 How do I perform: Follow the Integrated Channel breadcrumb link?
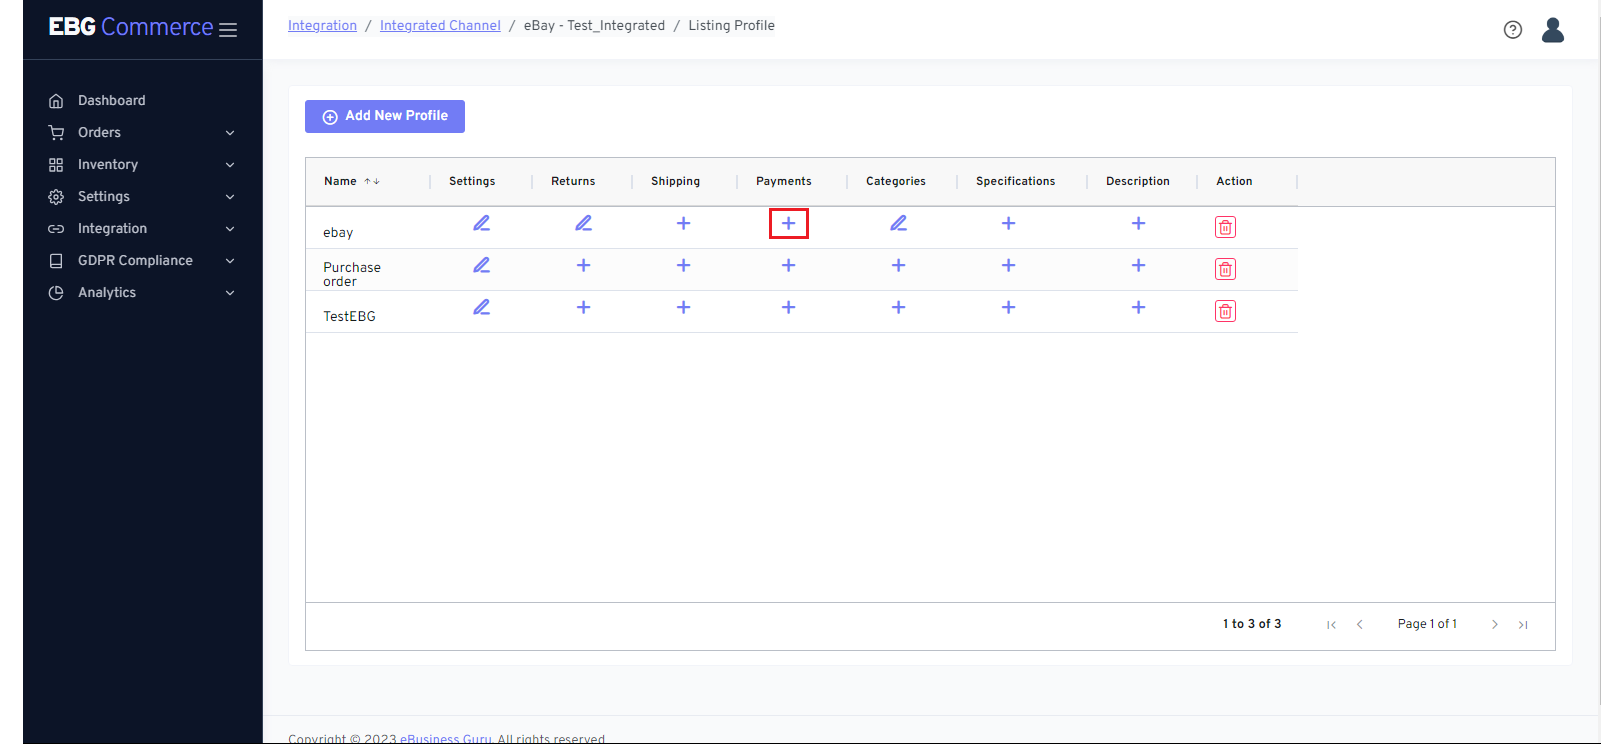440,26
